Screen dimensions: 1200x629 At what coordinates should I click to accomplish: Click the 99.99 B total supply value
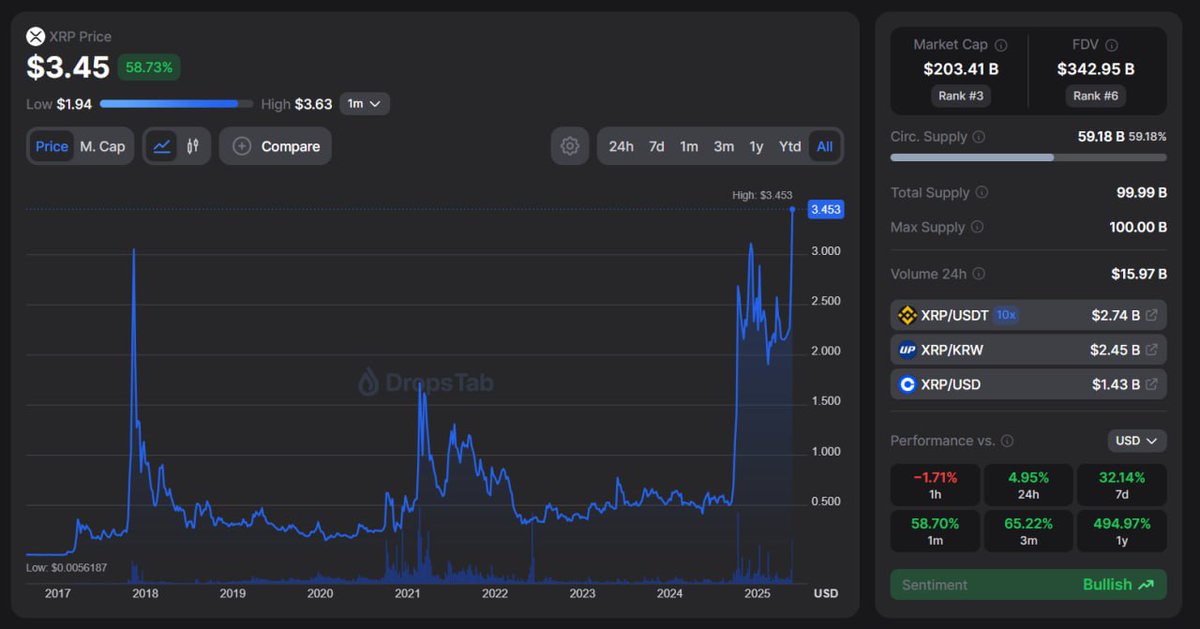pos(1142,193)
